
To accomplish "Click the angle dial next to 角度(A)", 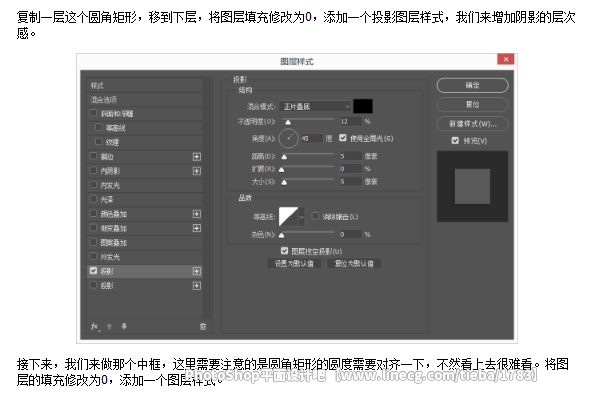I will pyautogui.click(x=289, y=138).
